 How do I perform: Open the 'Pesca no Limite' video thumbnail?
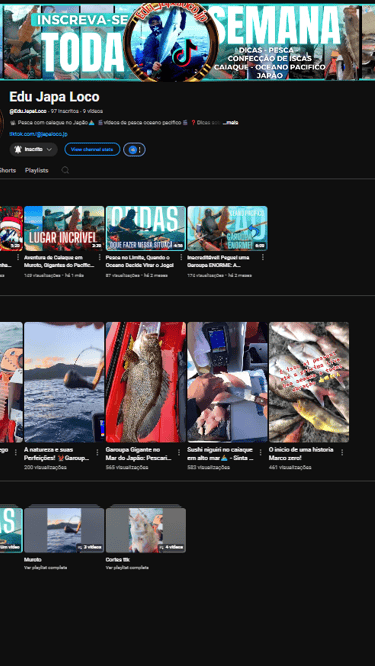click(x=146, y=229)
